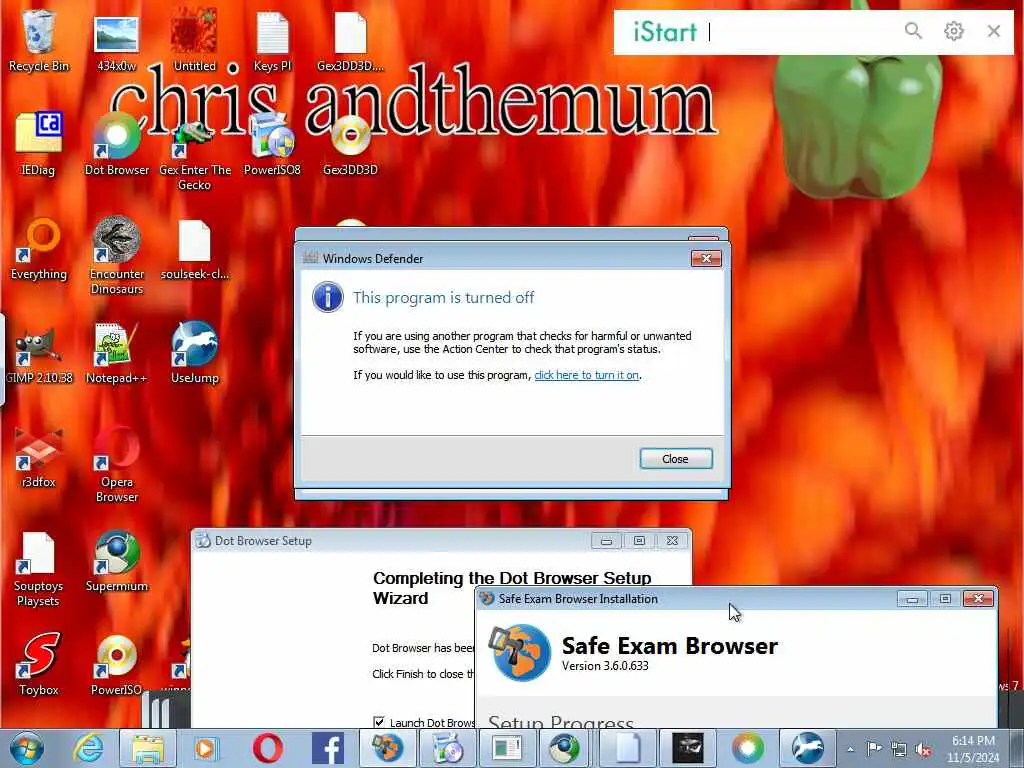Switch to Supermium taskbar item

(565, 748)
